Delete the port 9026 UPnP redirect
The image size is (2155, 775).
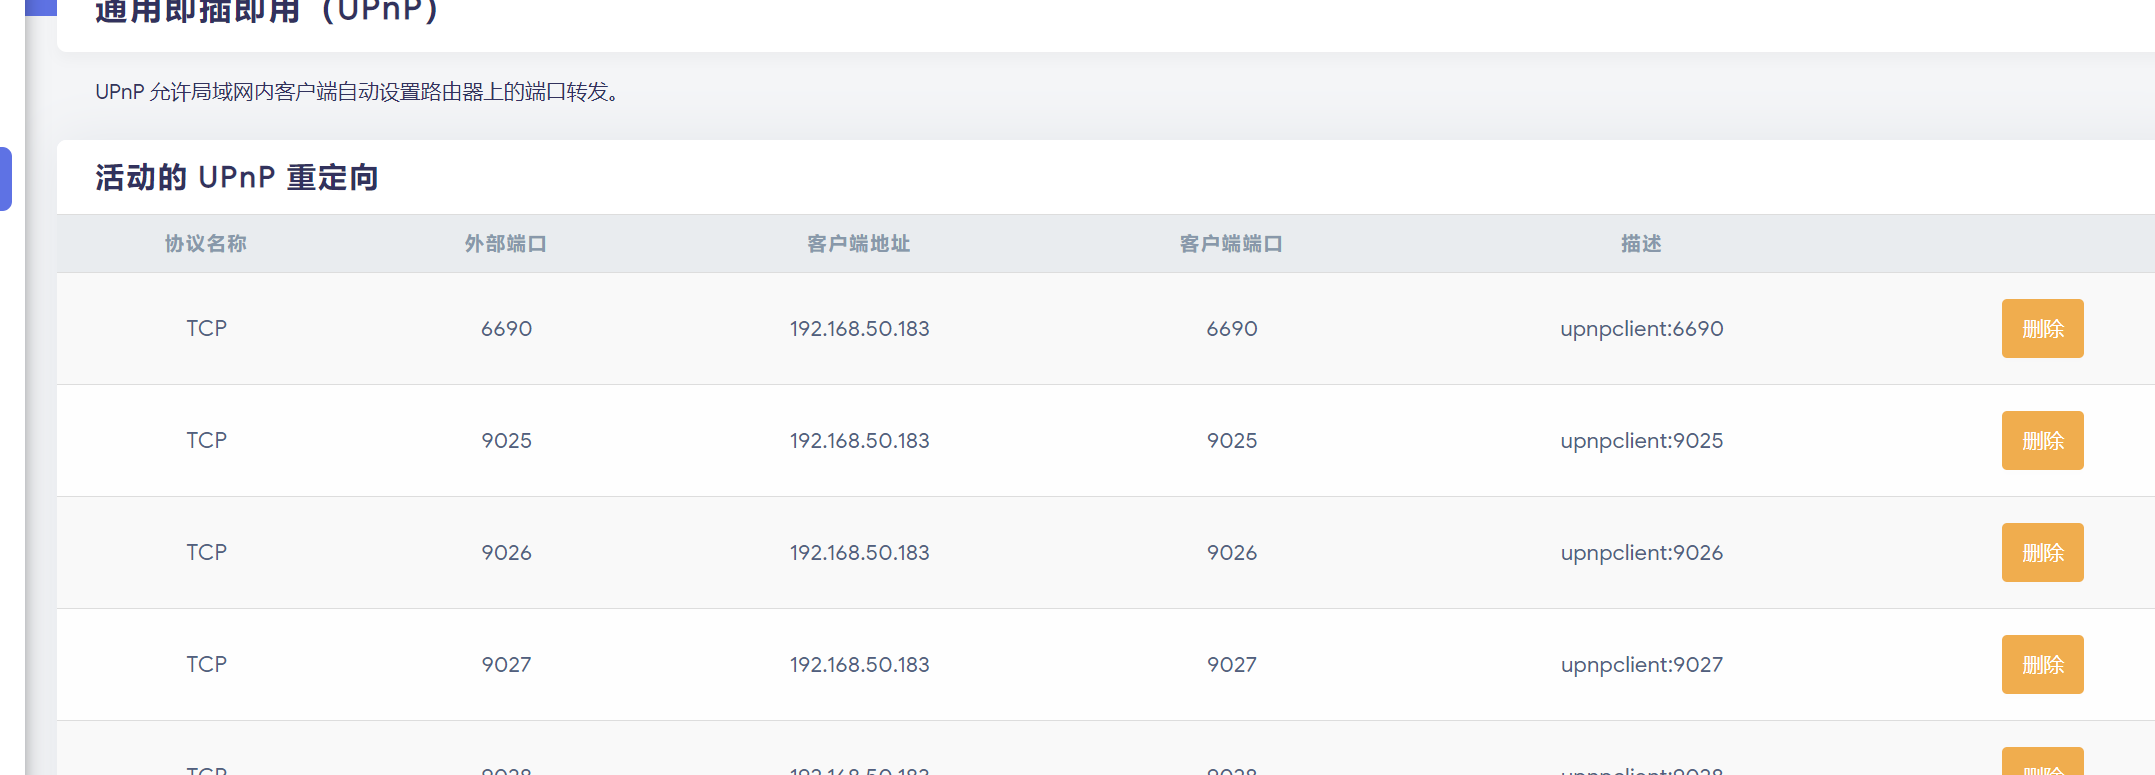[2042, 552]
